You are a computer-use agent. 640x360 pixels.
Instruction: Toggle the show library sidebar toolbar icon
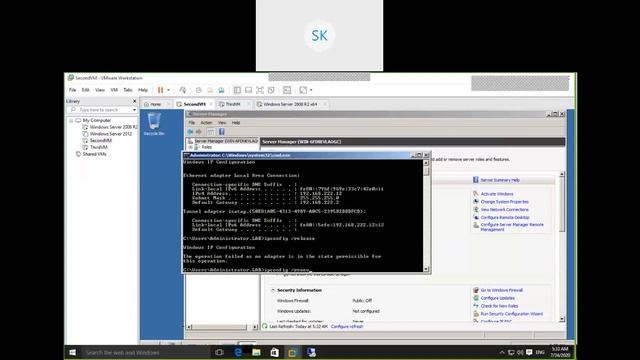[x=237, y=90]
